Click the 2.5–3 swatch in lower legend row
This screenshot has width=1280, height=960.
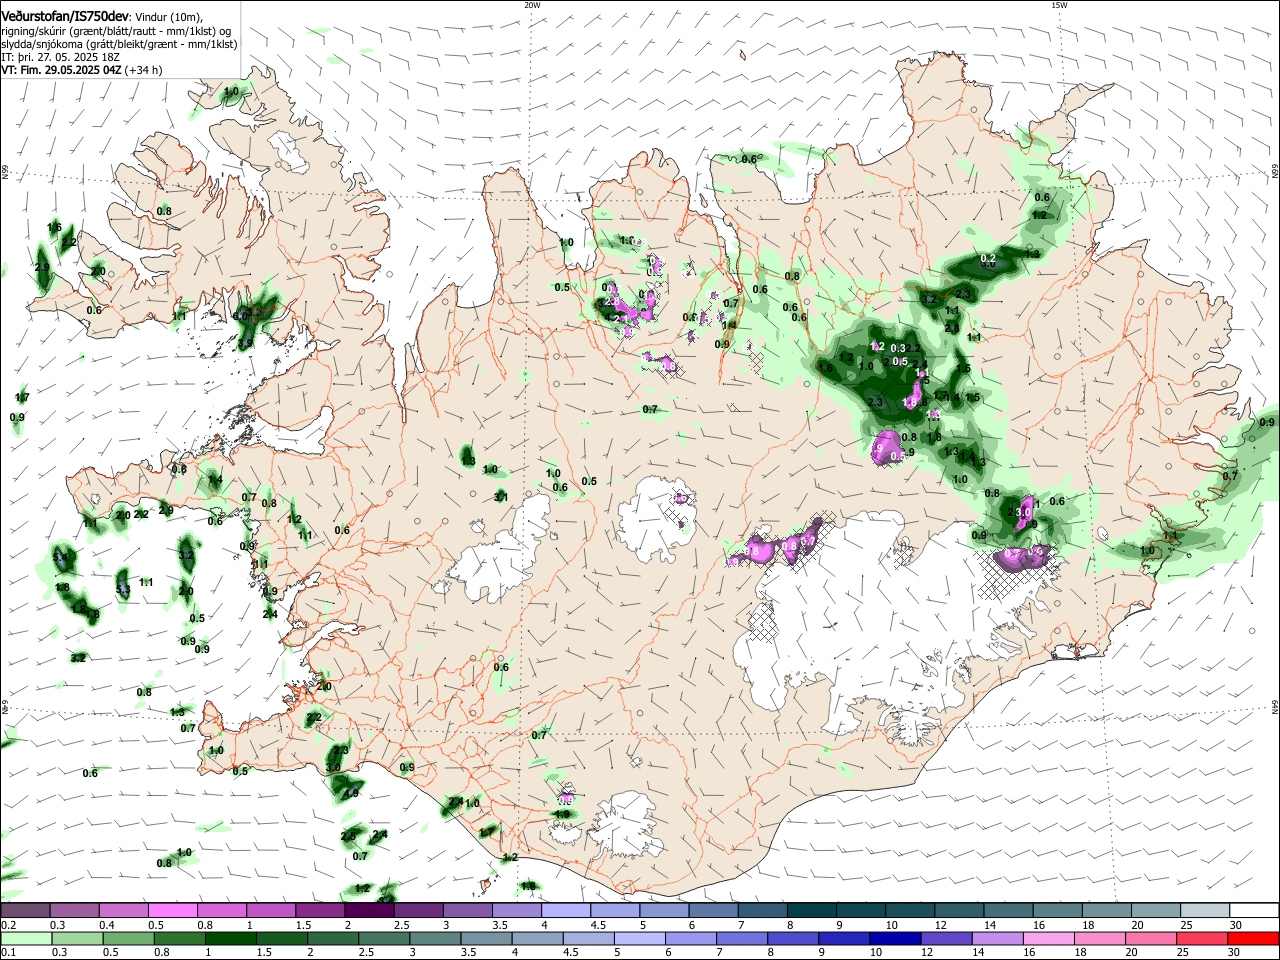click(x=383, y=939)
